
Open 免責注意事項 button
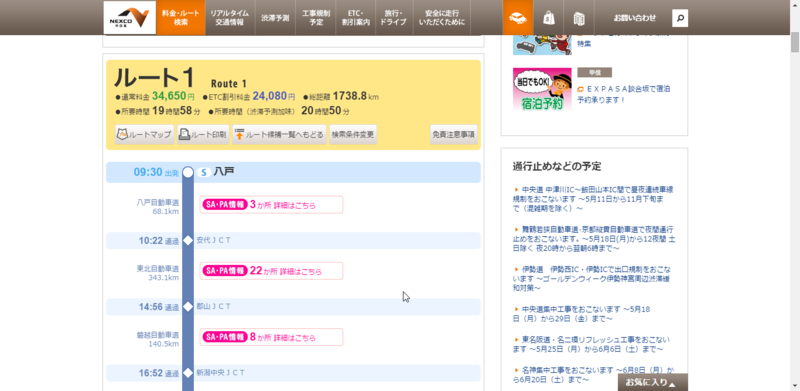click(x=454, y=135)
